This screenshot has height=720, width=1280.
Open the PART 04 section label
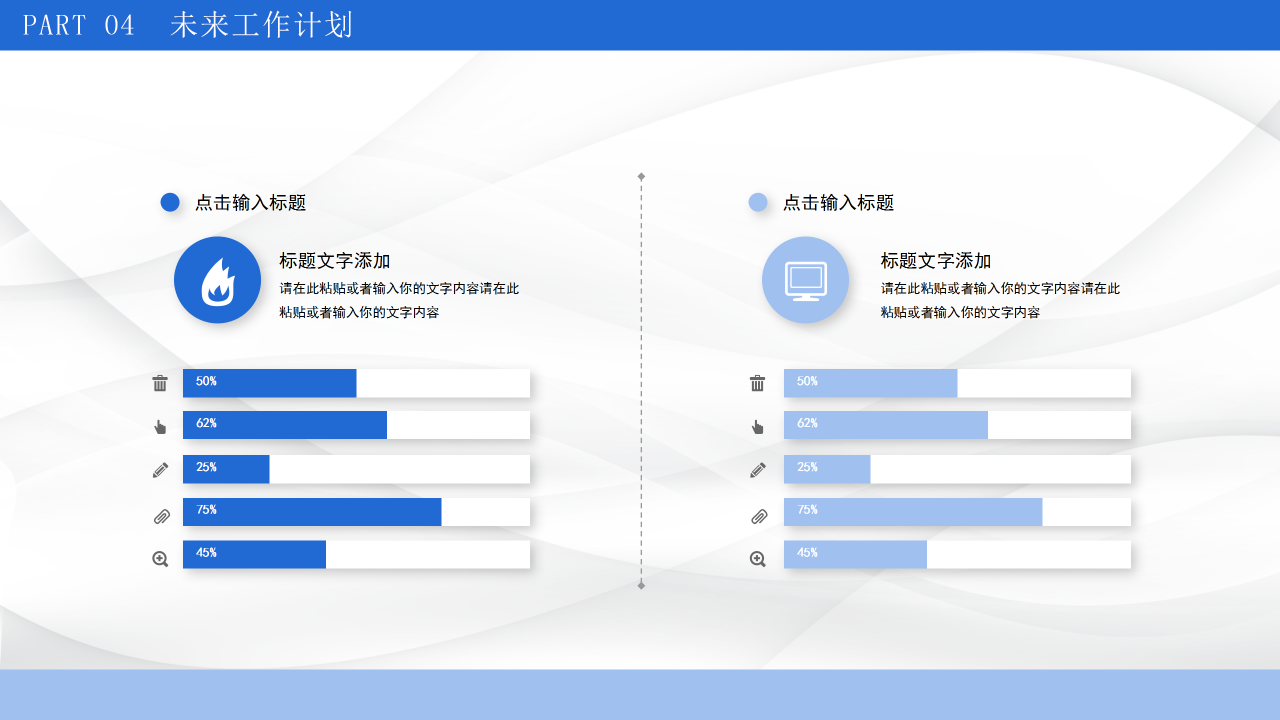pos(78,26)
